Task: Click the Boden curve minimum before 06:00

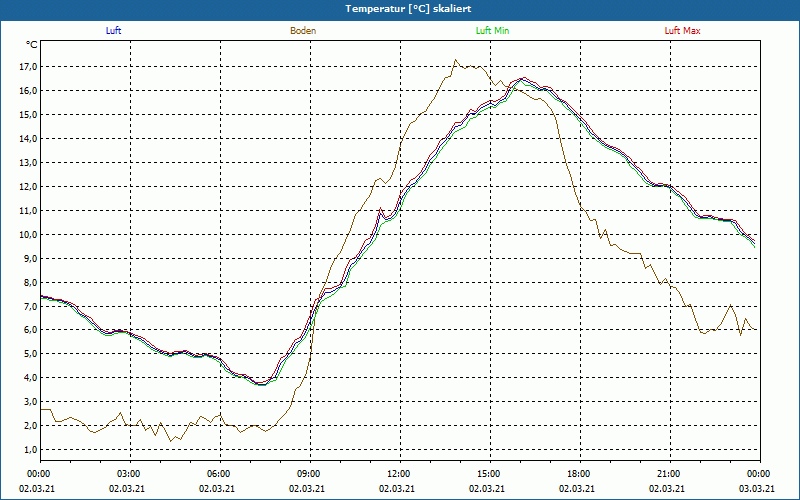Action: click(x=170, y=441)
